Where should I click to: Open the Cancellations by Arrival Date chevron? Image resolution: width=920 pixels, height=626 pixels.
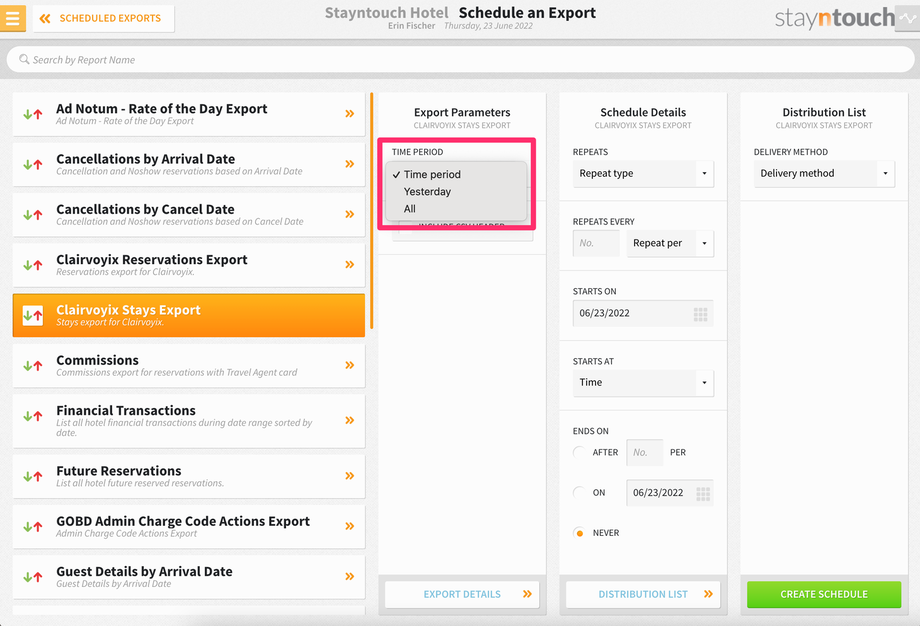pos(350,164)
